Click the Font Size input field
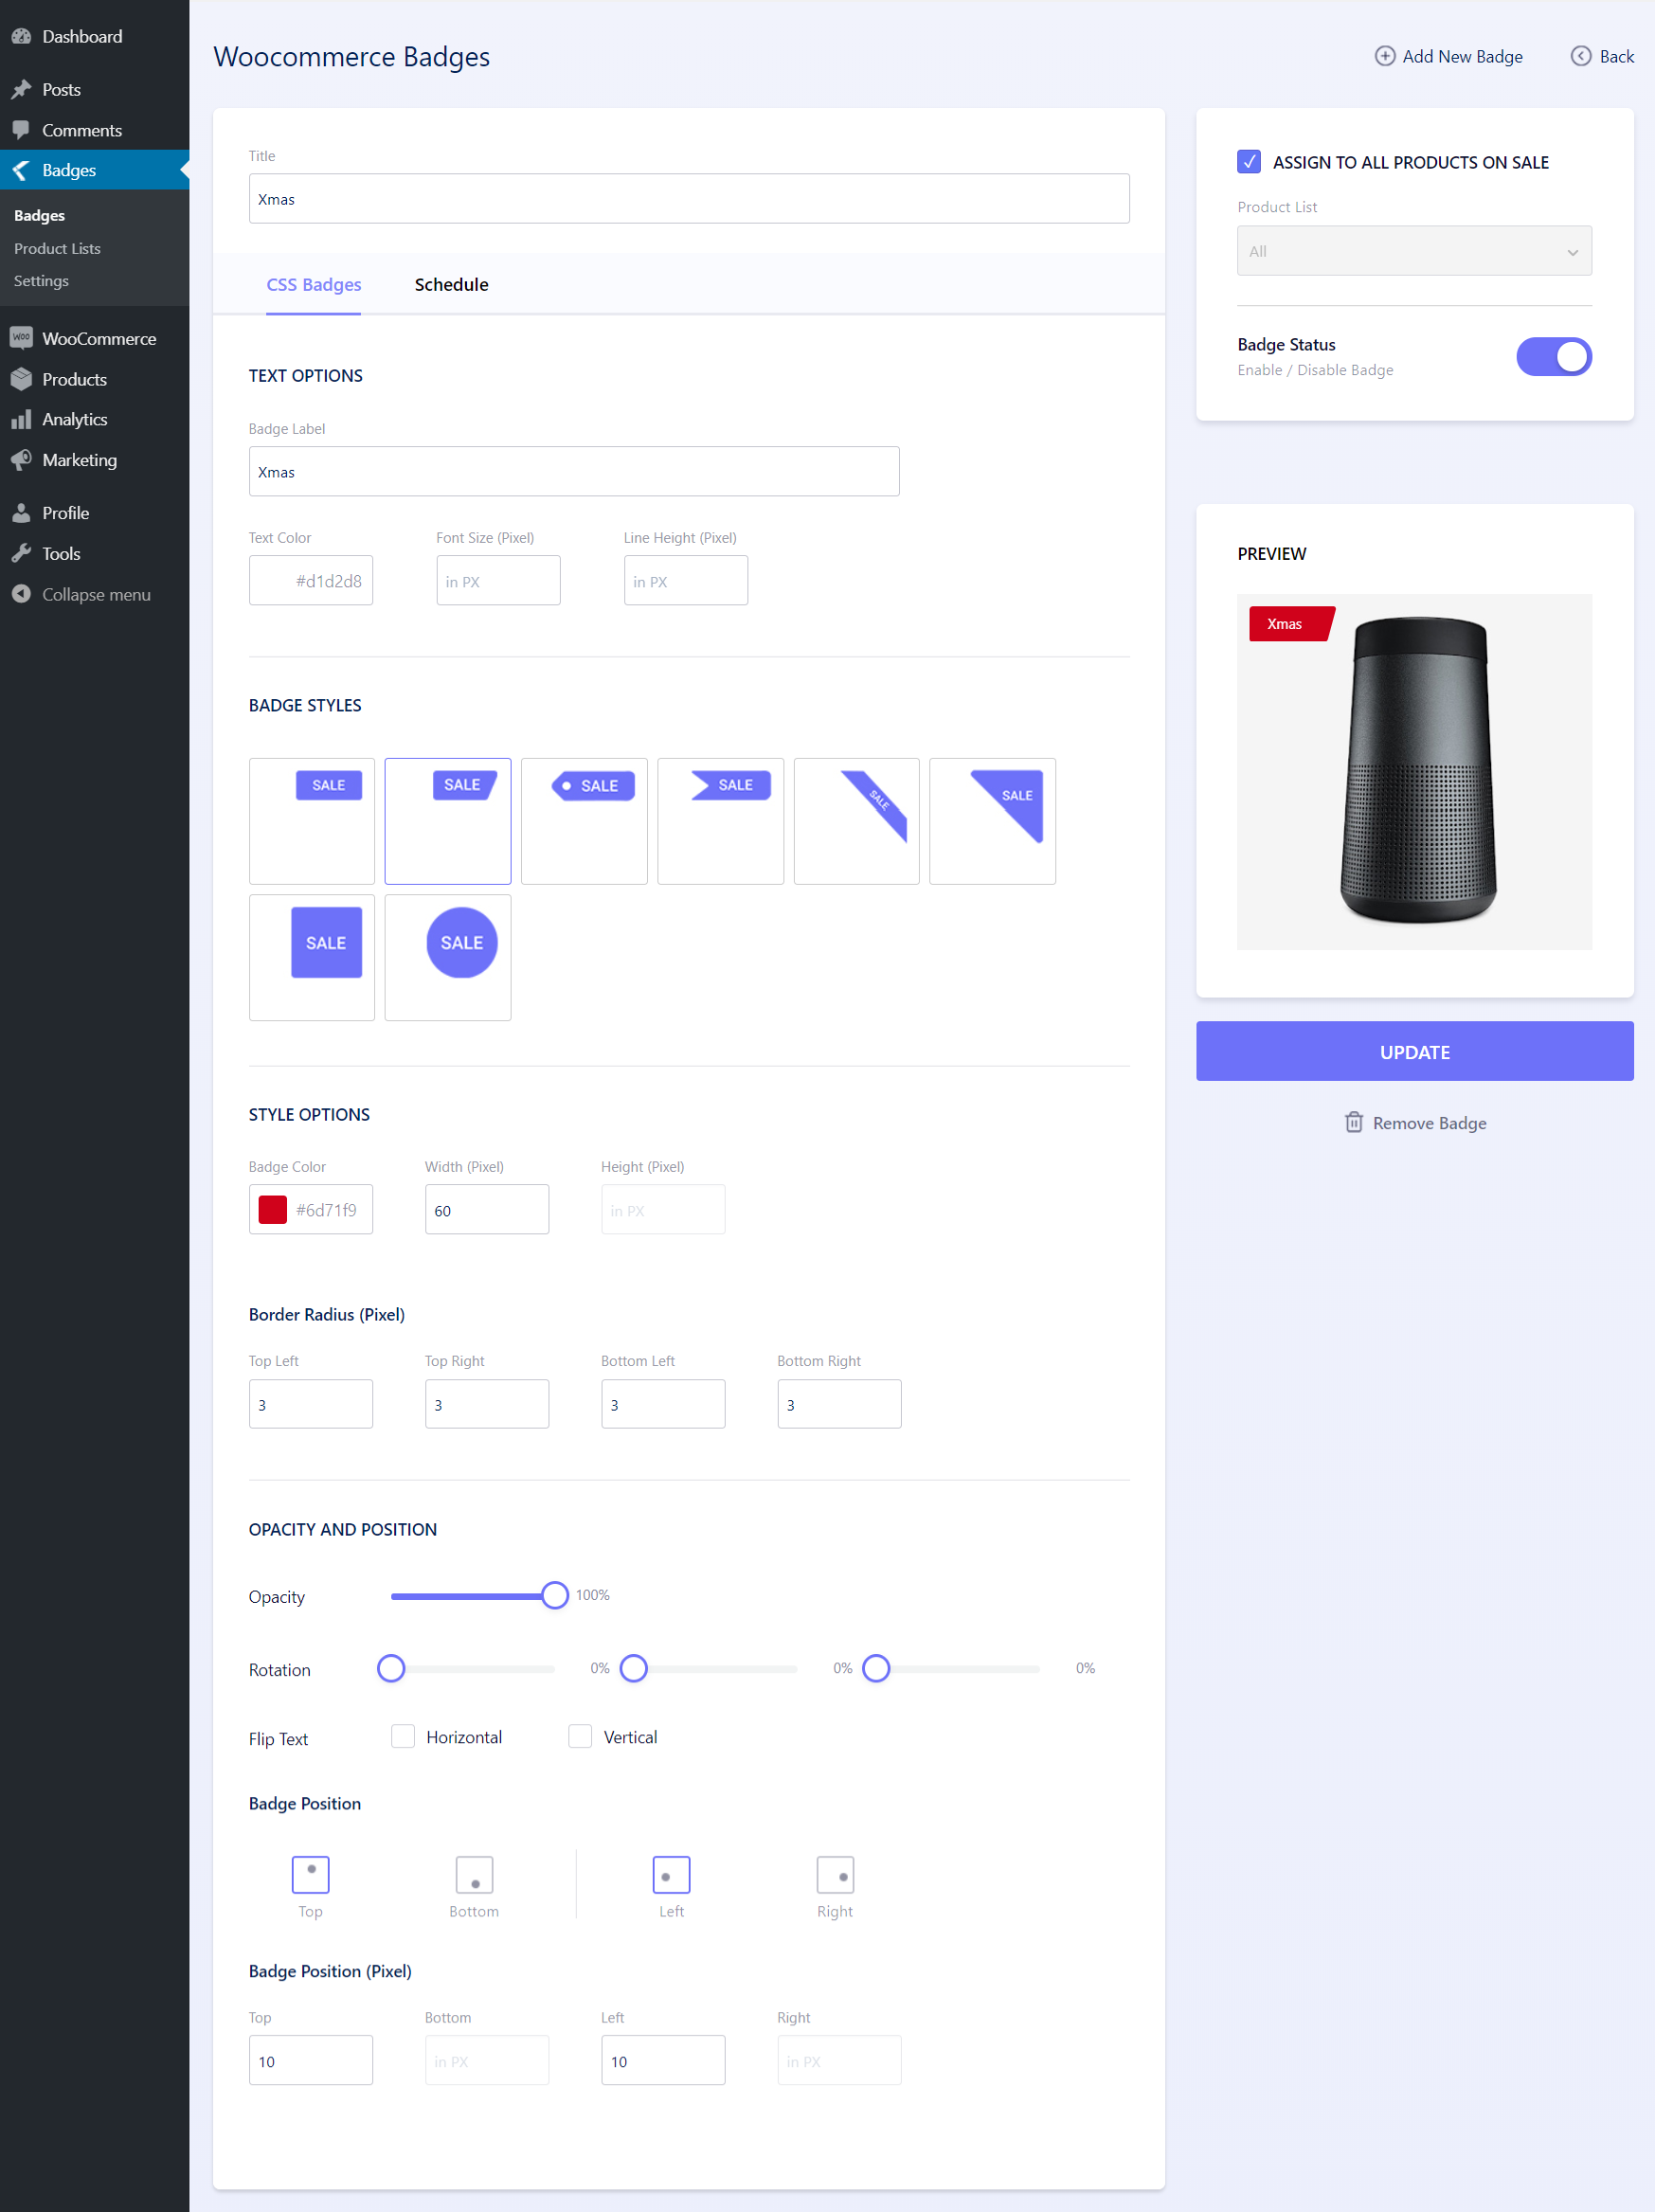The image size is (1655, 2212). [498, 580]
